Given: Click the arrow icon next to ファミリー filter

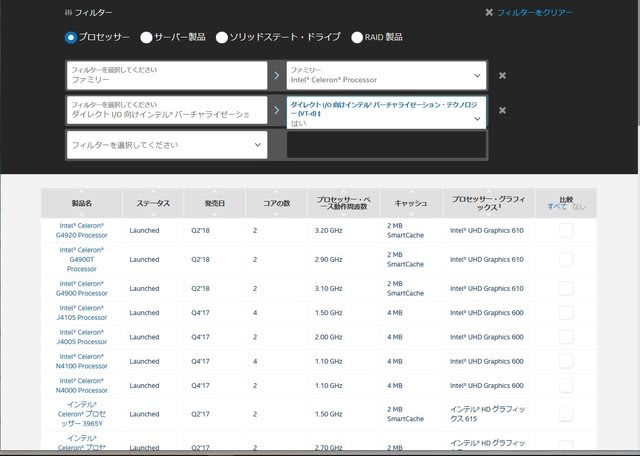Looking at the screenshot, I should coord(277,76).
